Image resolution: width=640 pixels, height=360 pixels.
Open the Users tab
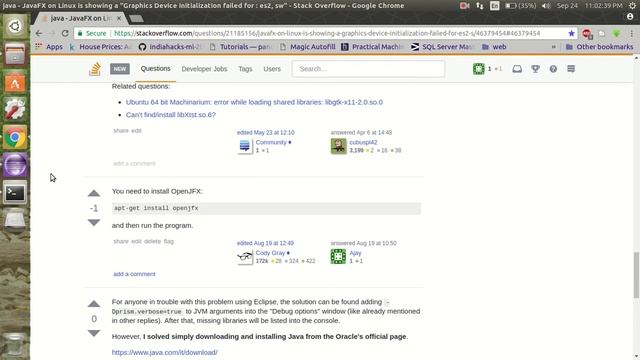(x=272, y=69)
